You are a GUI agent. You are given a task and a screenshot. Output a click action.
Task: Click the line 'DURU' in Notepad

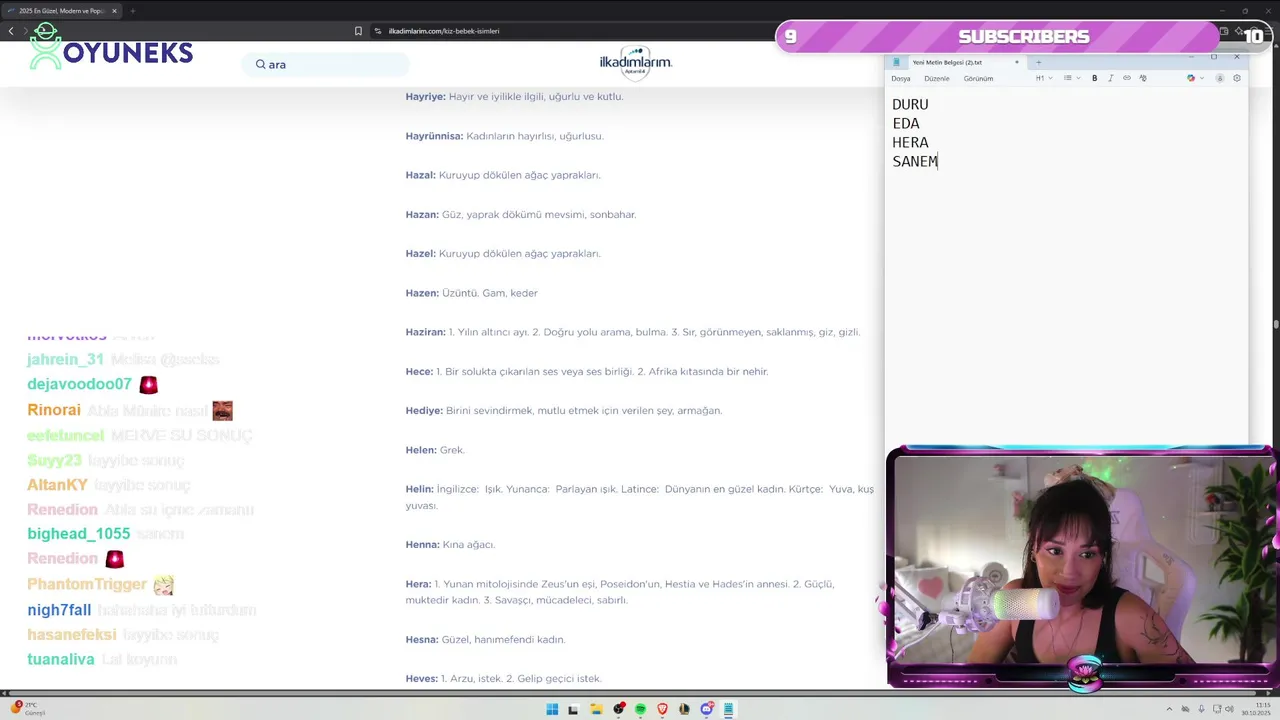910,104
